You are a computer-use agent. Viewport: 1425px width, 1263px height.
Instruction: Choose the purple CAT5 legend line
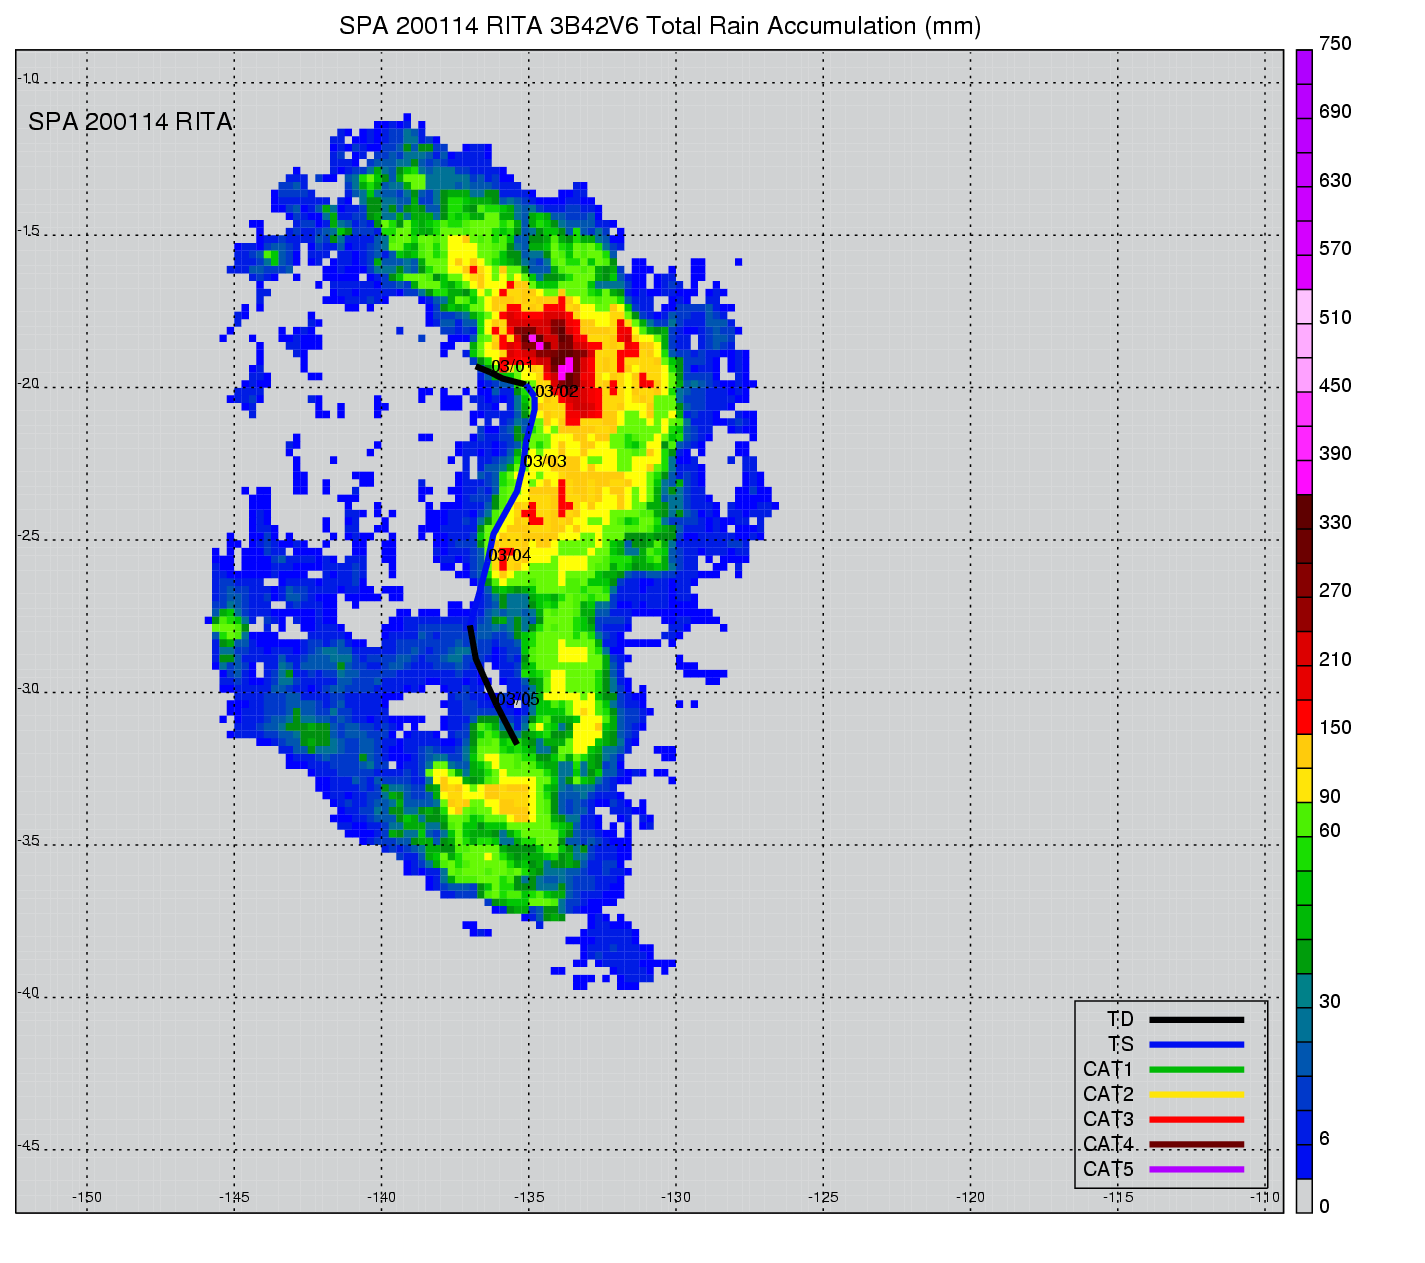point(1196,1170)
